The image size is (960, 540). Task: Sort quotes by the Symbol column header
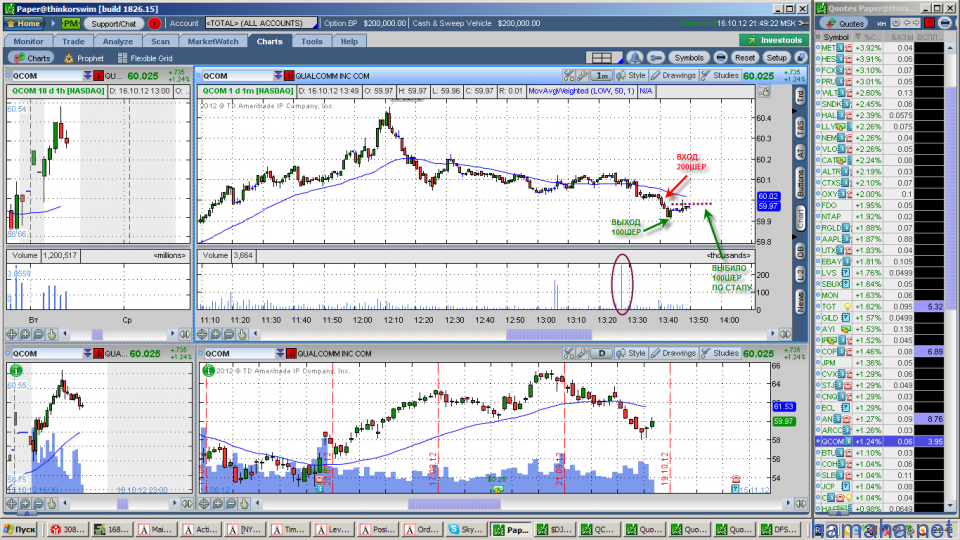pos(835,37)
